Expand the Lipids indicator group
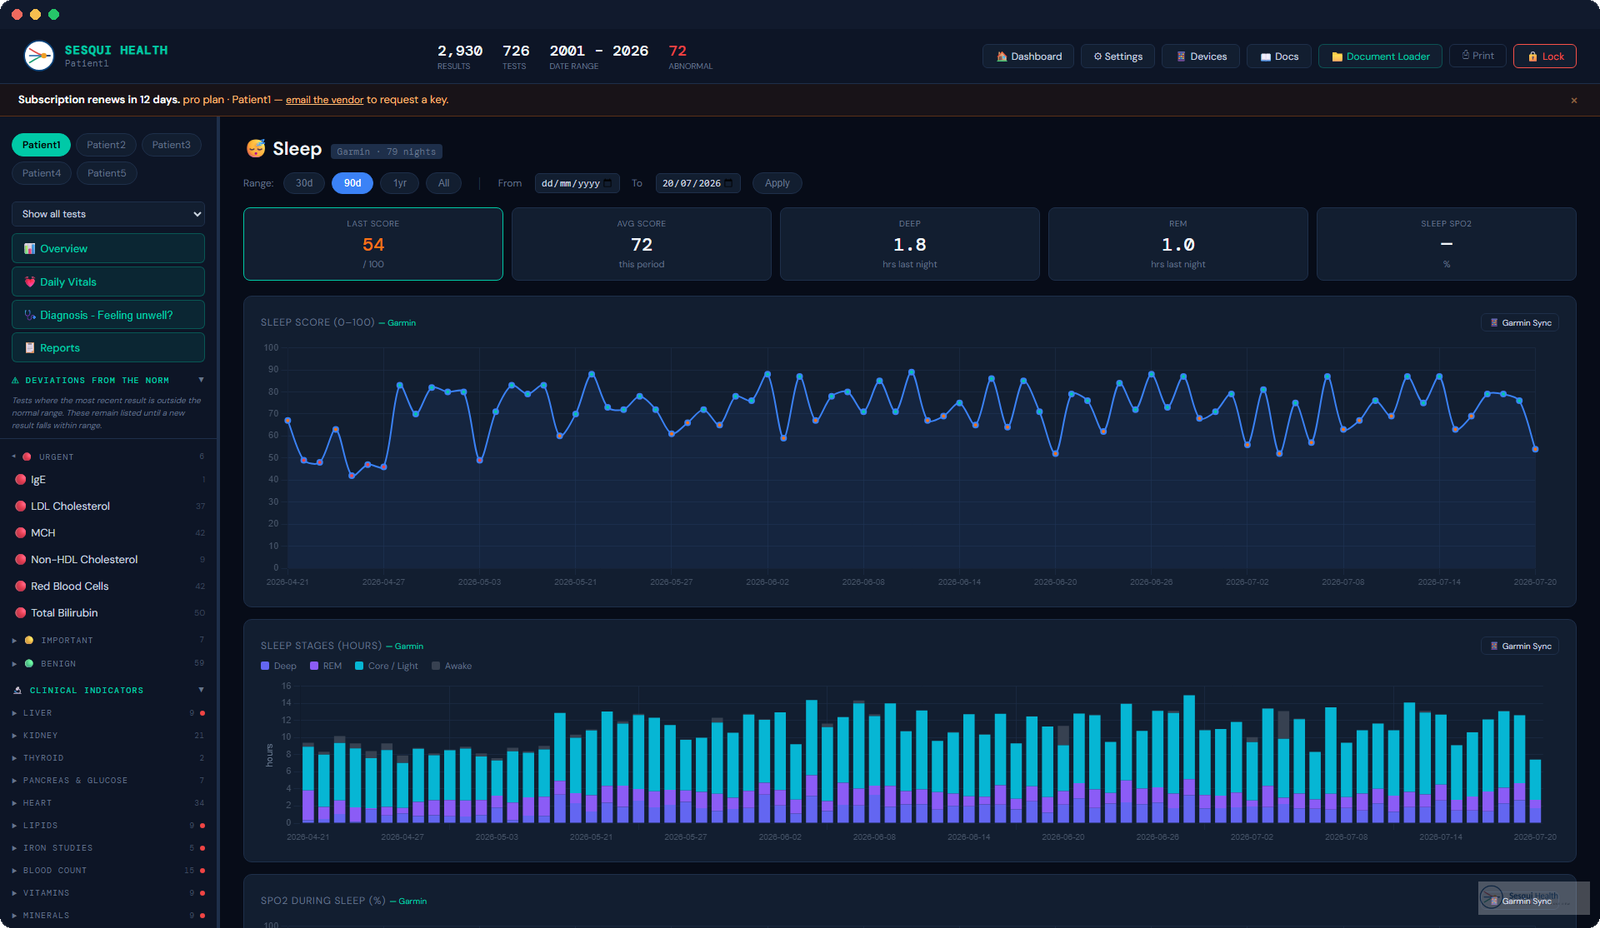This screenshot has width=1600, height=928. 108,826
